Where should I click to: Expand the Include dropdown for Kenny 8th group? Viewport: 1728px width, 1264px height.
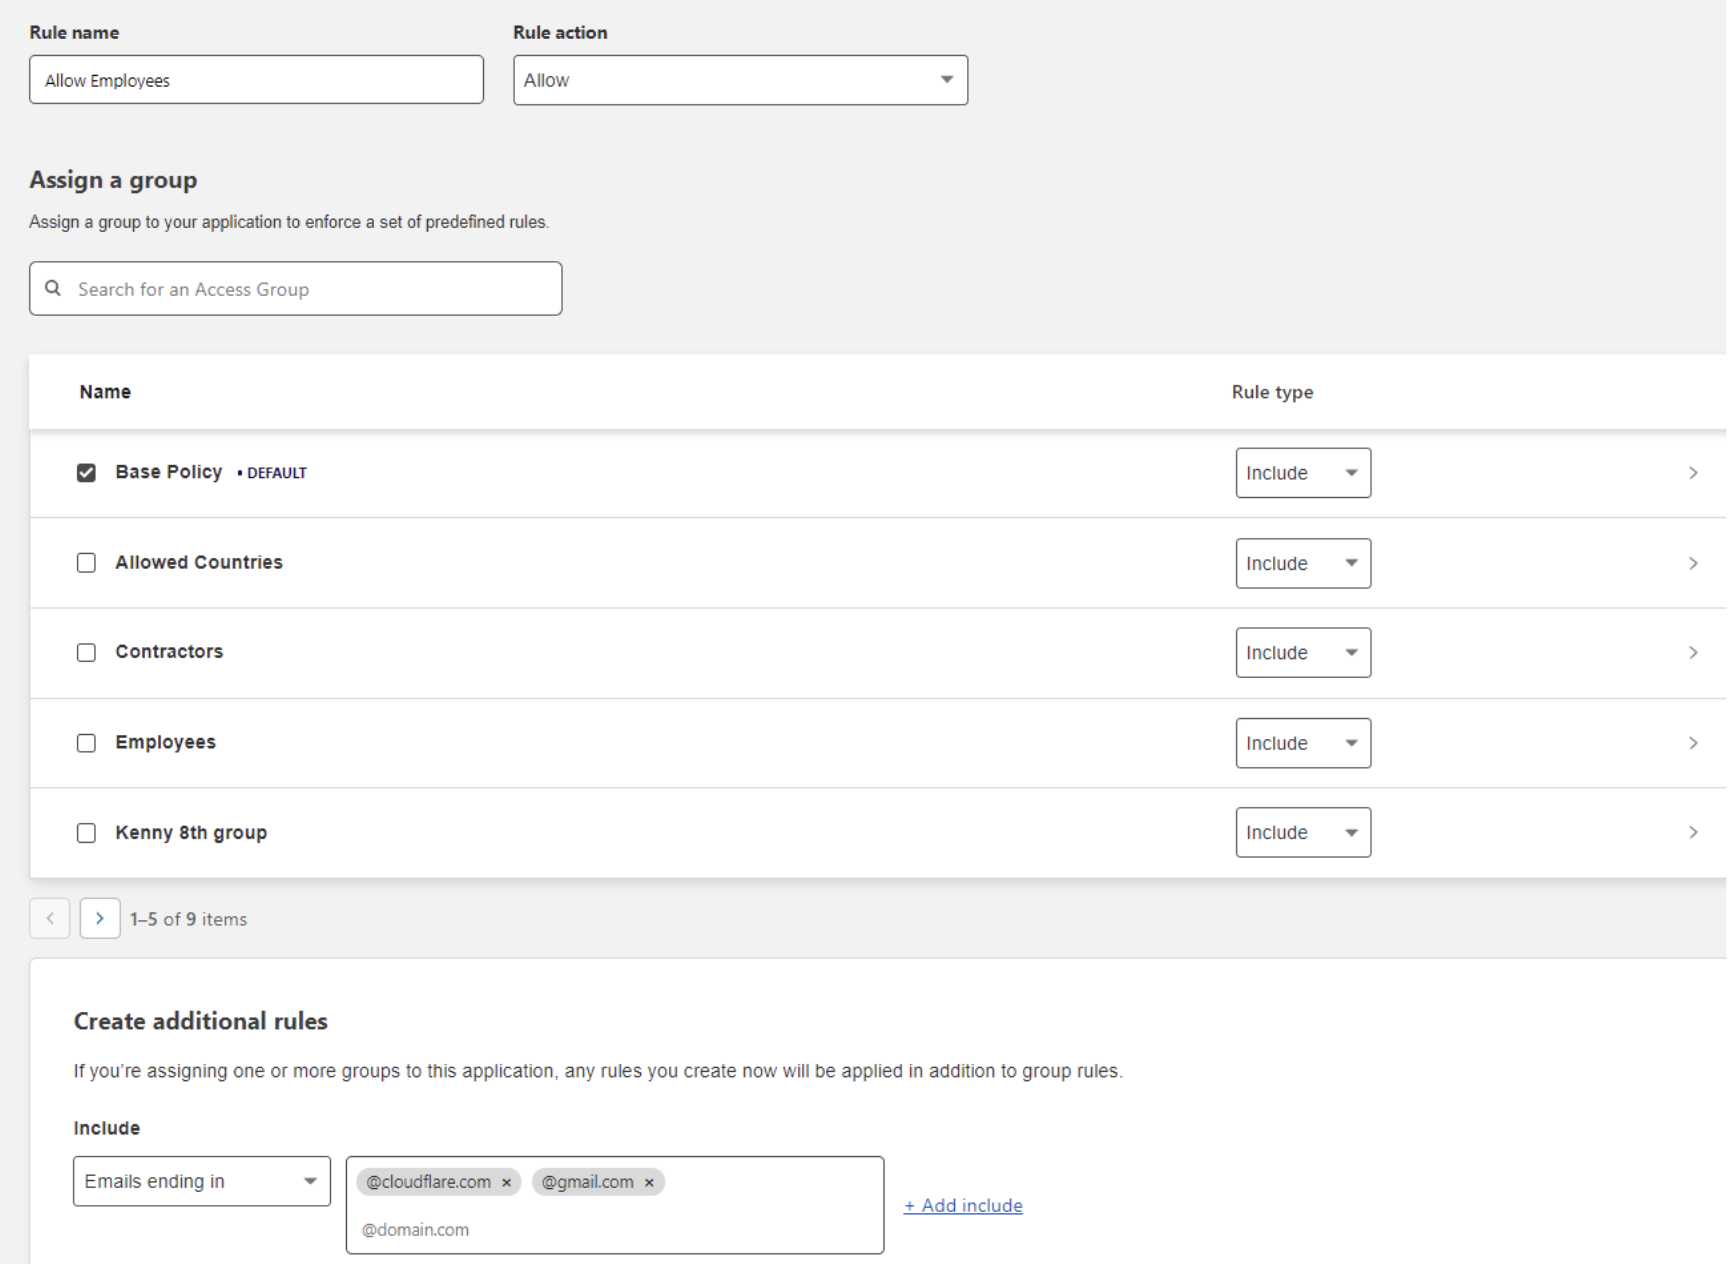pyautogui.click(x=1302, y=831)
